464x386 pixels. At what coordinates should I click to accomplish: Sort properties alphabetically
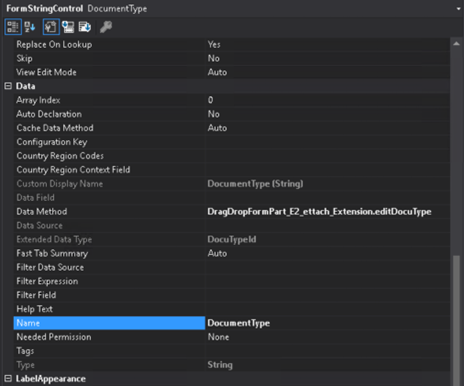click(30, 27)
